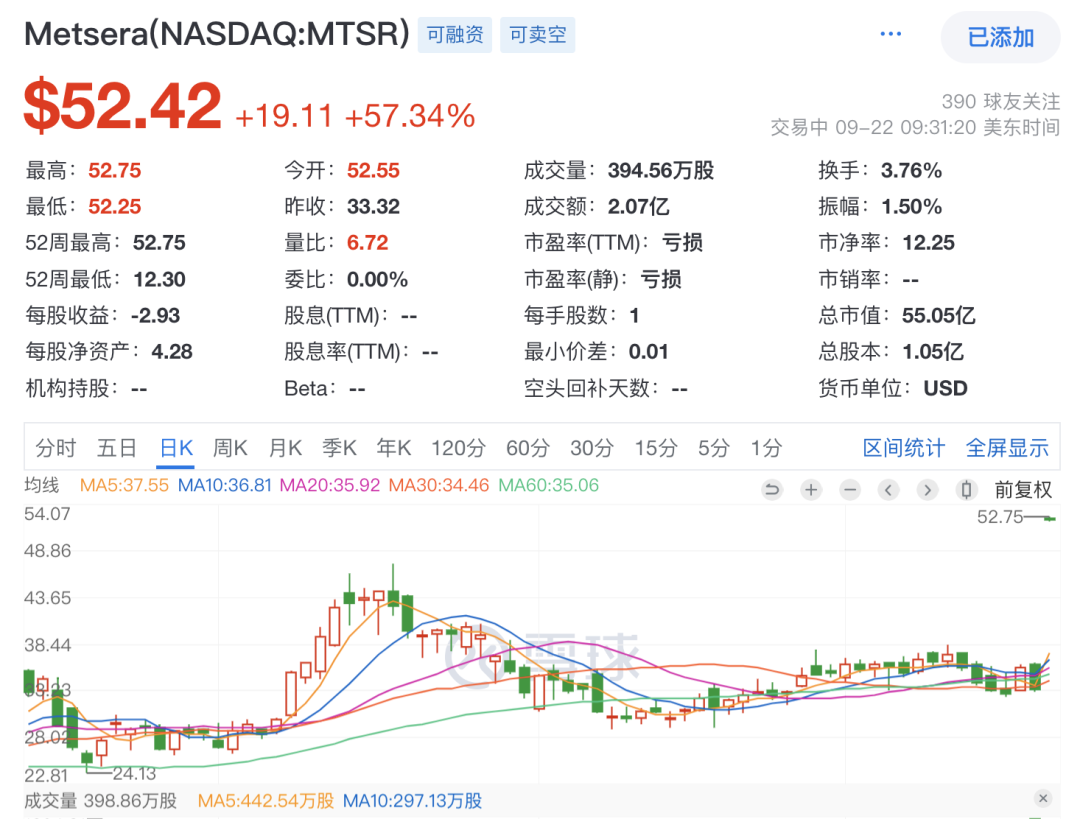This screenshot has height=819, width=1080.
Task: Select the 15分 chart tab
Action: [x=656, y=448]
